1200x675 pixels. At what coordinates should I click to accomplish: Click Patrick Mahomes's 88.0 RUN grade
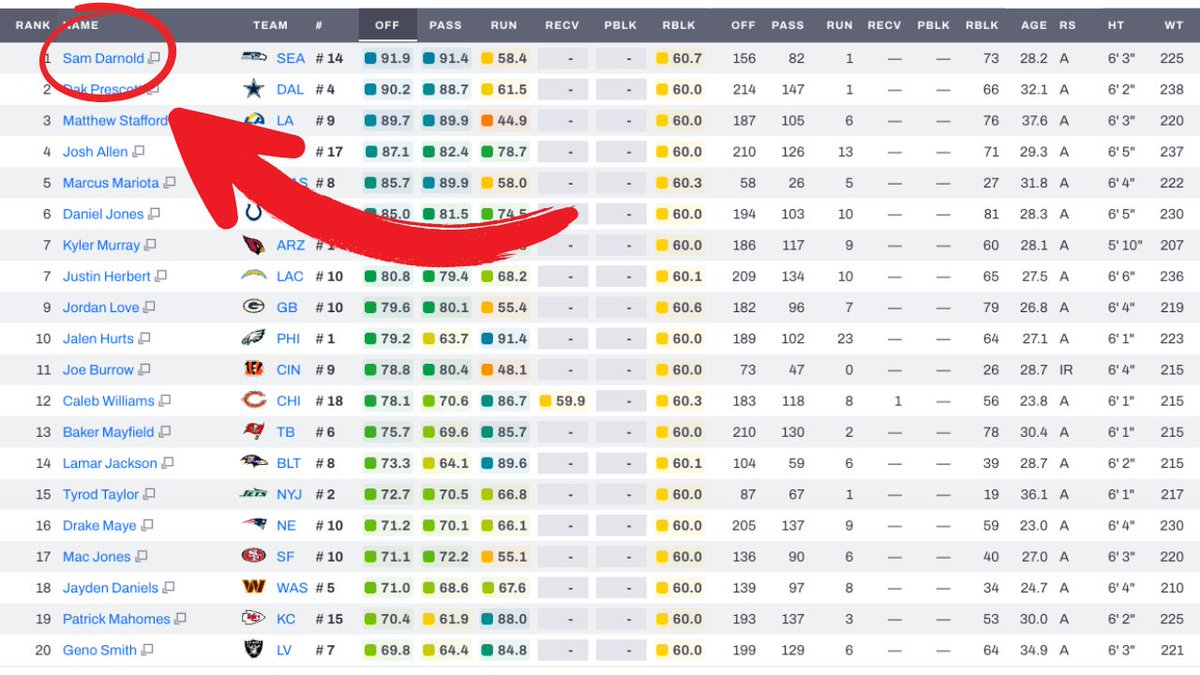tap(505, 619)
